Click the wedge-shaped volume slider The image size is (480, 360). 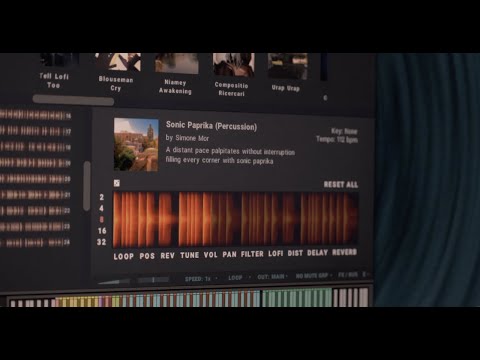(114, 281)
